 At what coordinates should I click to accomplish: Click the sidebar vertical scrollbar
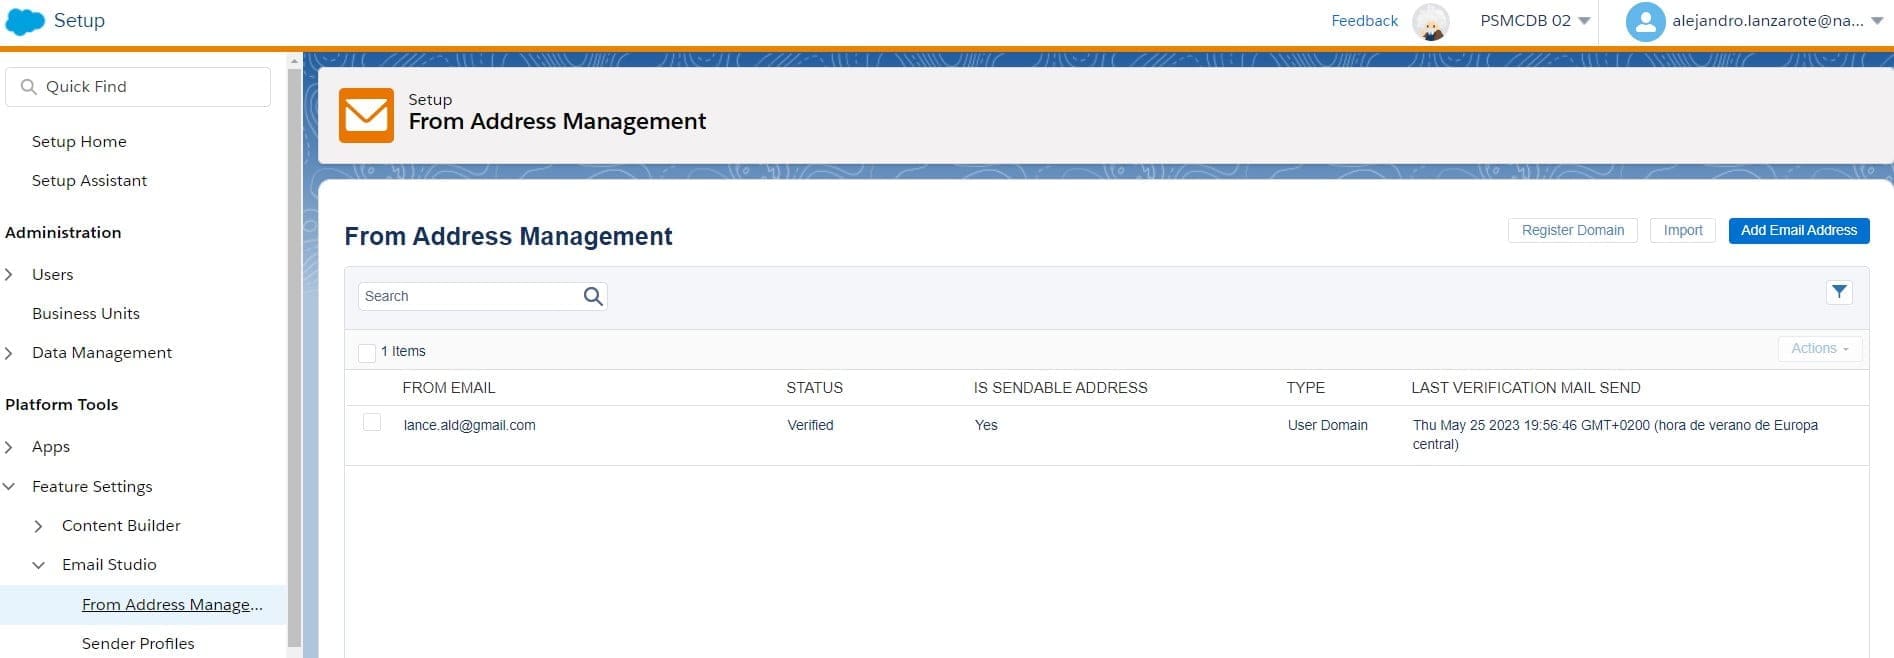click(294, 350)
